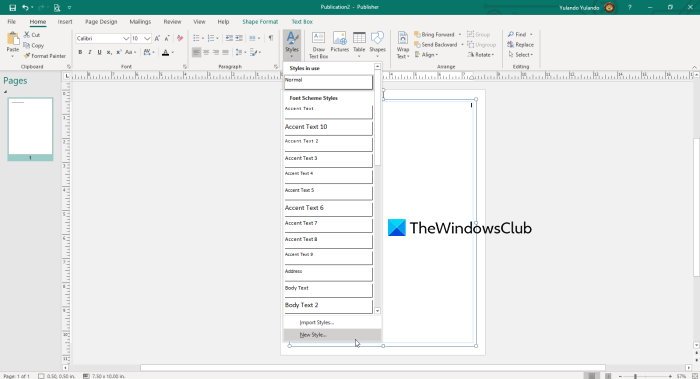Decrease the indent level
This screenshot has width=700, height=379.
229,38
